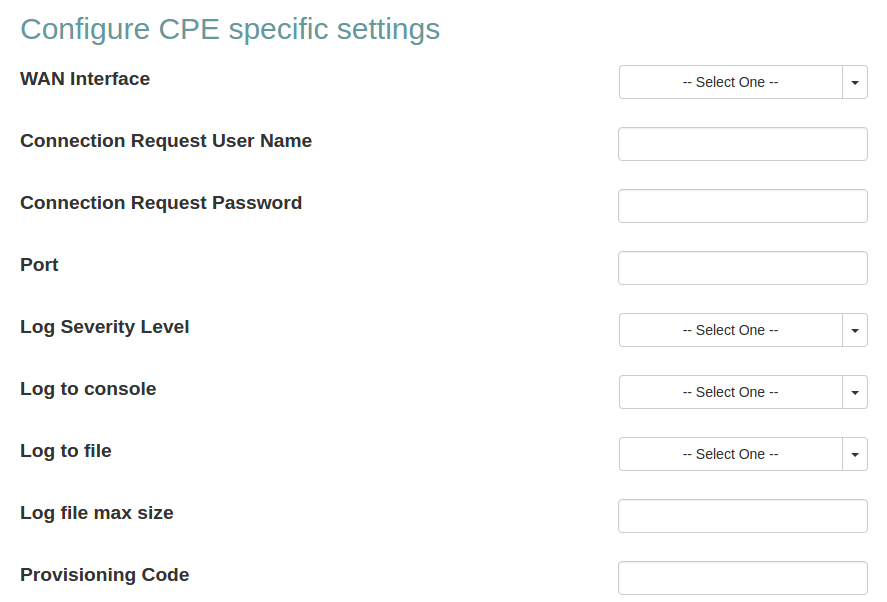Click the Log file max size label
The image size is (887, 602).
[x=97, y=513]
